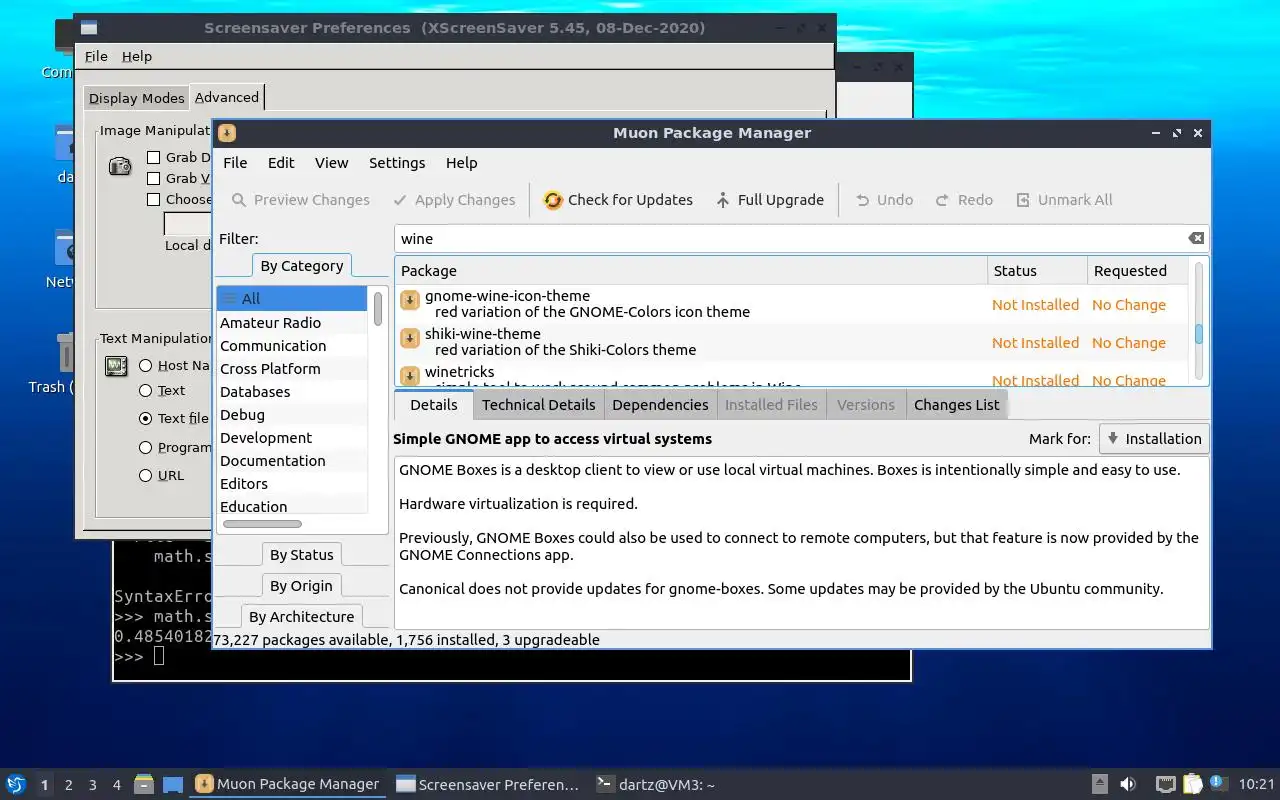Image resolution: width=1280 pixels, height=800 pixels.
Task: Switch to workspace 2
Action: 69,785
